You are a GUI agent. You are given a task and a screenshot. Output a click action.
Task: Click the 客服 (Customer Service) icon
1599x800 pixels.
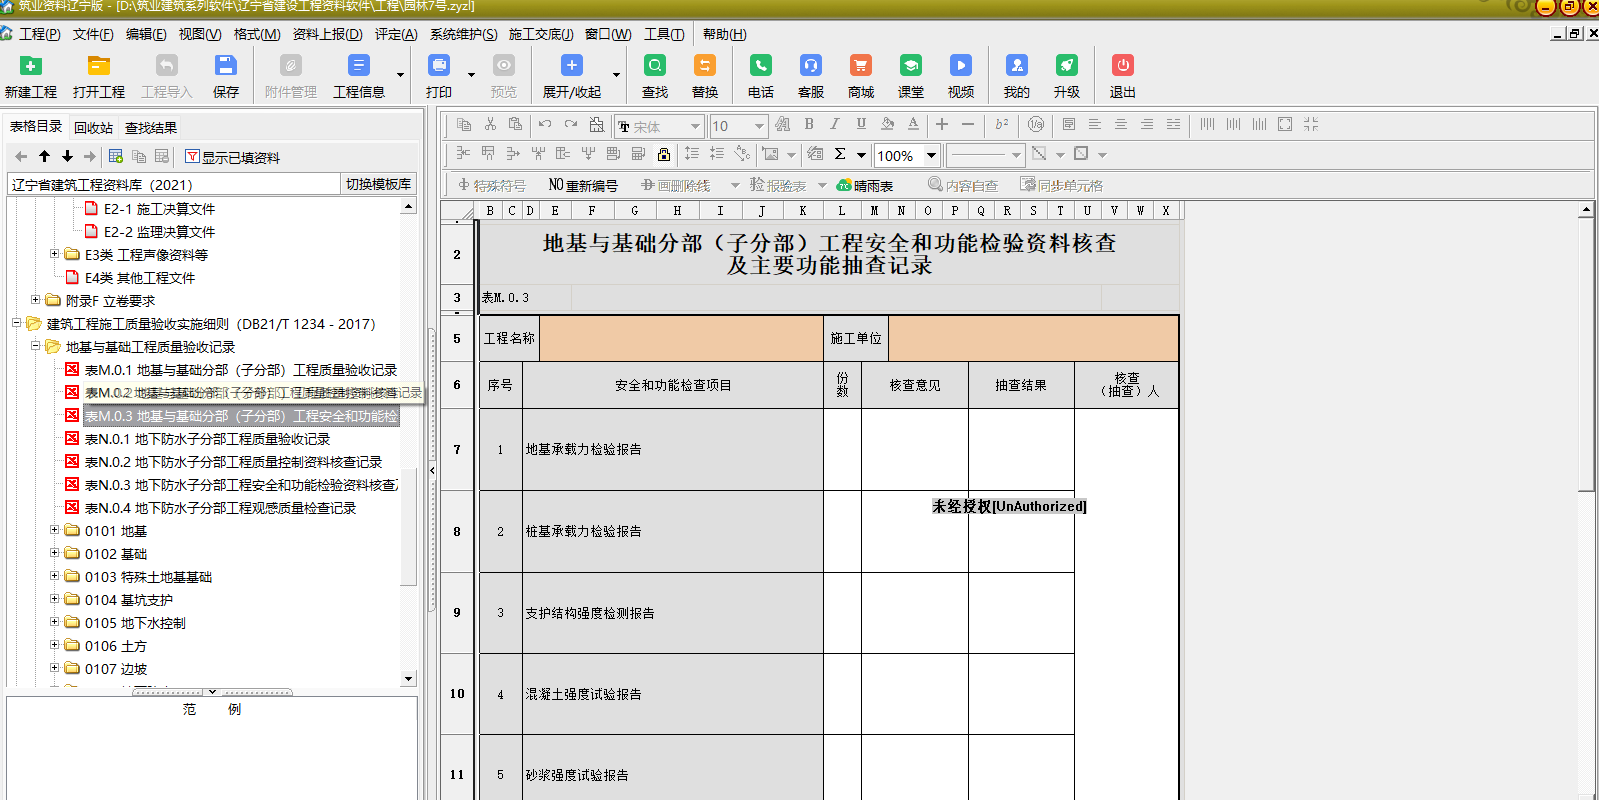click(x=811, y=76)
